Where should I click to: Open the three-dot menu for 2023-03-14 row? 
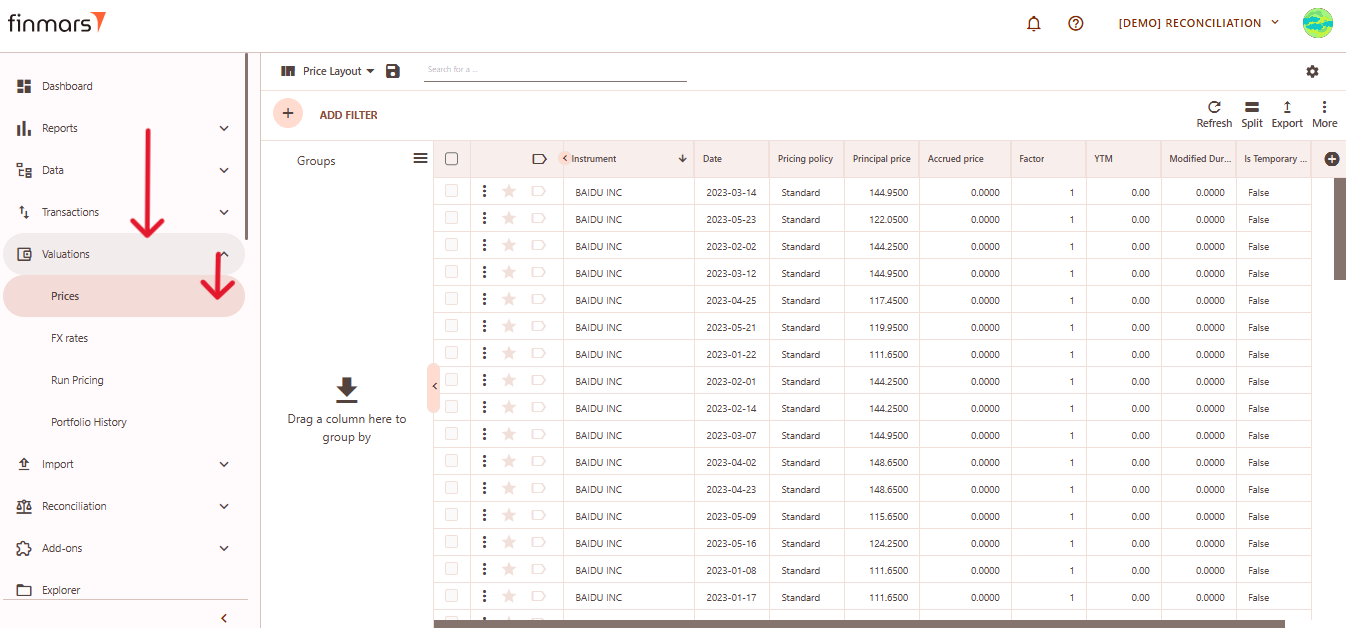click(x=485, y=192)
